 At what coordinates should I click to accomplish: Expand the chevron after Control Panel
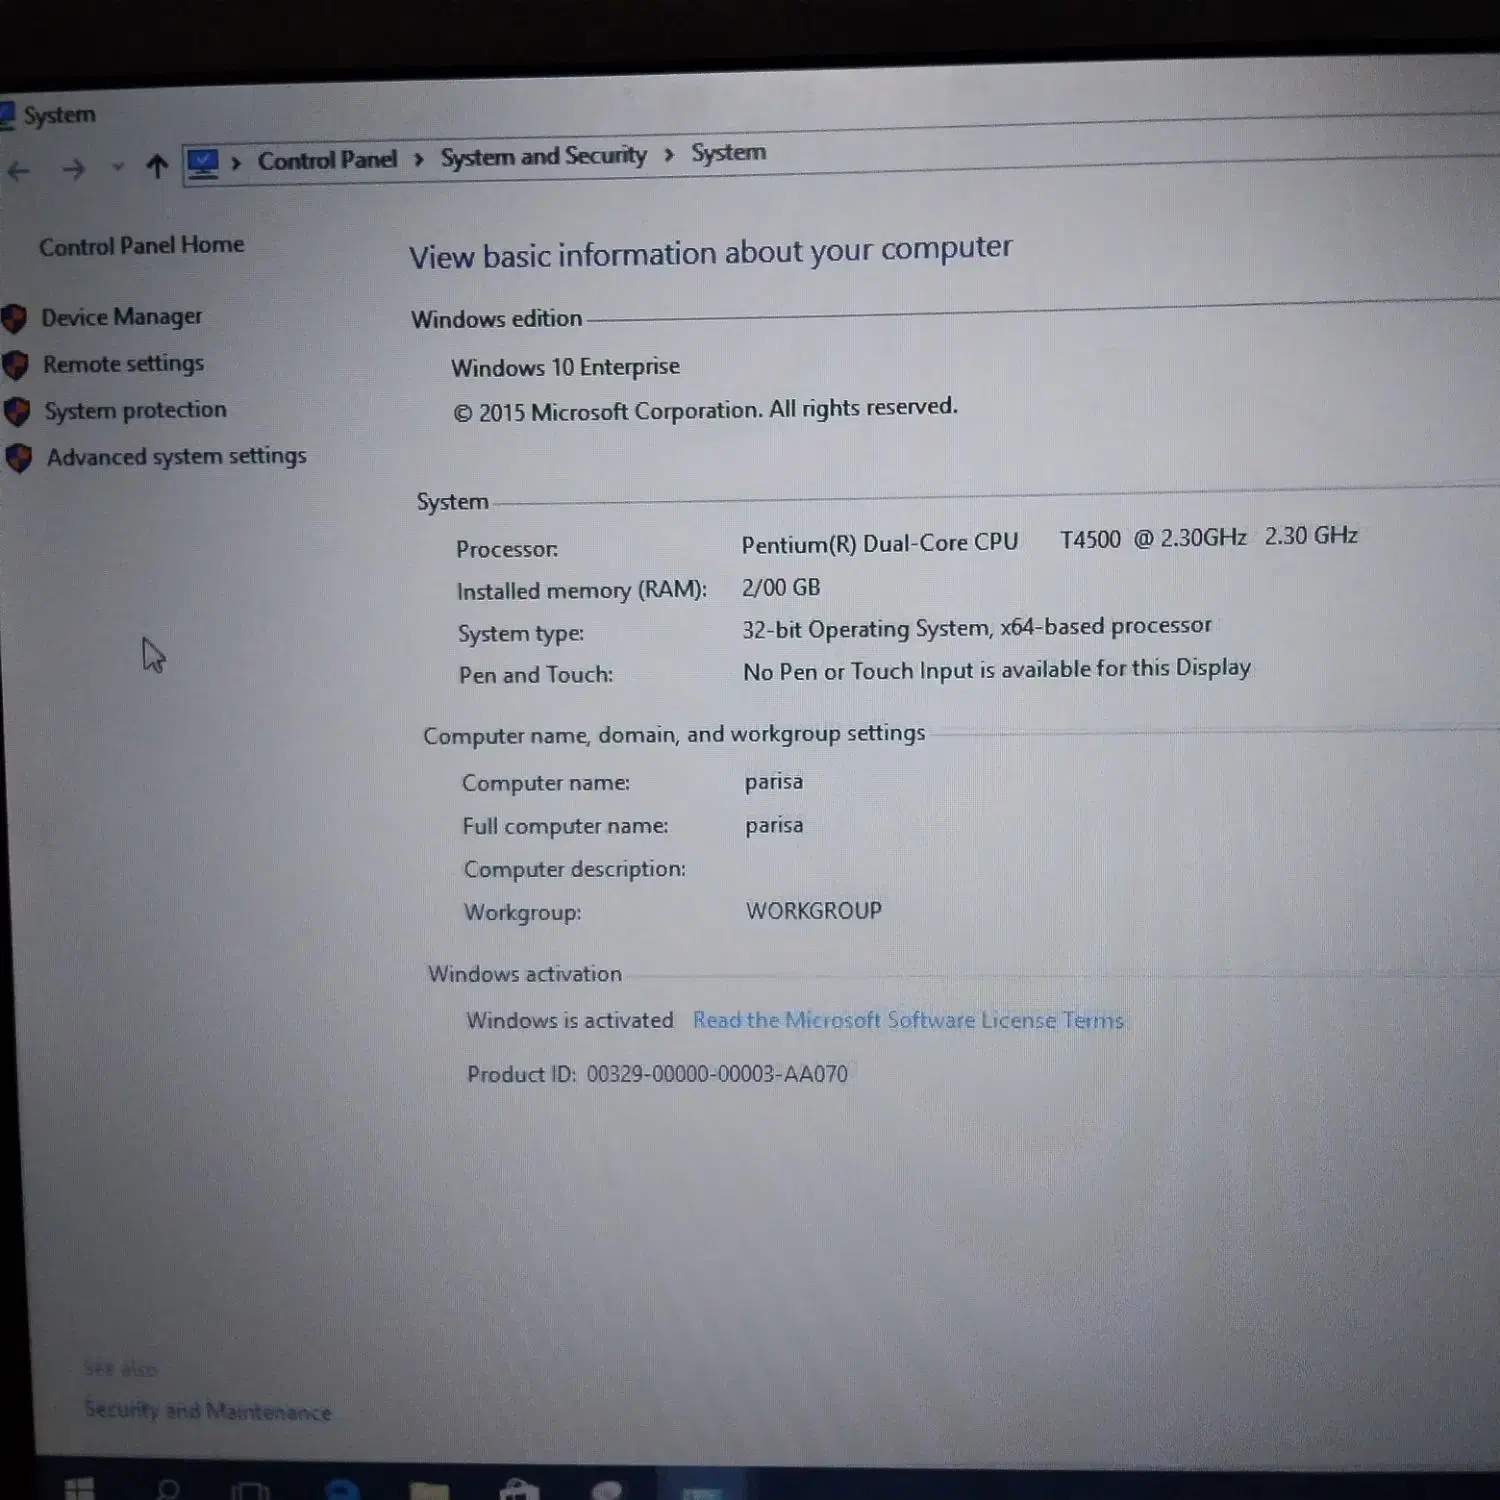pos(419,159)
